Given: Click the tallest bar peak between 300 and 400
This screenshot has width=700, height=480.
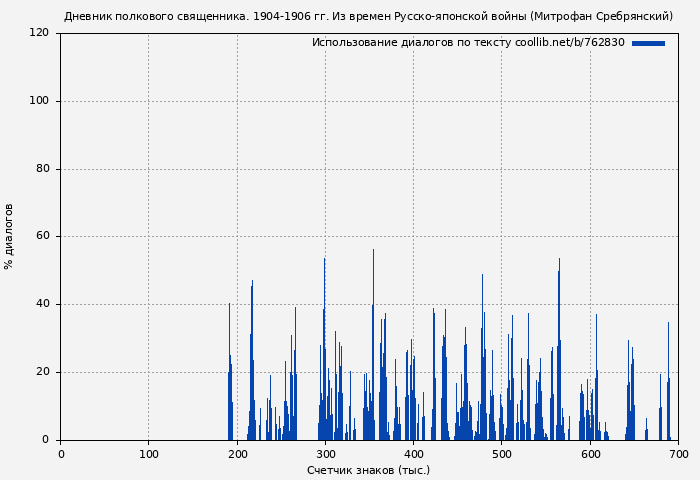Looking at the screenshot, I should click(x=373, y=252).
